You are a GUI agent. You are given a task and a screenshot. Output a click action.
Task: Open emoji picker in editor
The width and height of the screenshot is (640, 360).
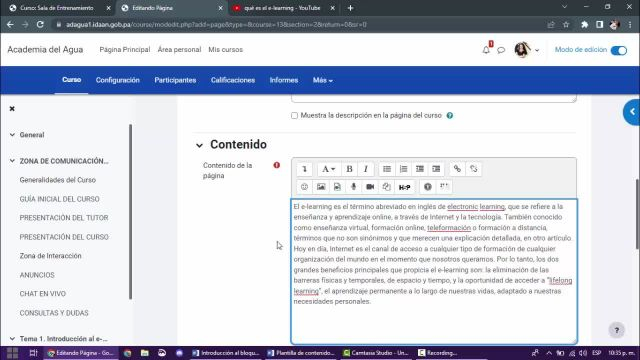coord(304,187)
